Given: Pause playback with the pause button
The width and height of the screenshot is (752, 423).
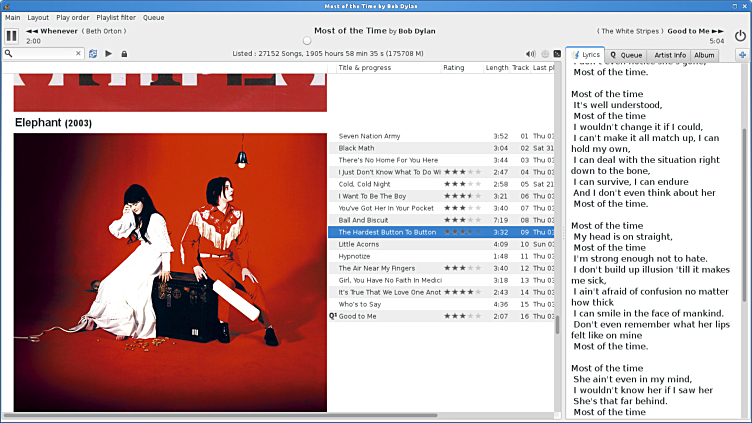Looking at the screenshot, I should (x=12, y=36).
